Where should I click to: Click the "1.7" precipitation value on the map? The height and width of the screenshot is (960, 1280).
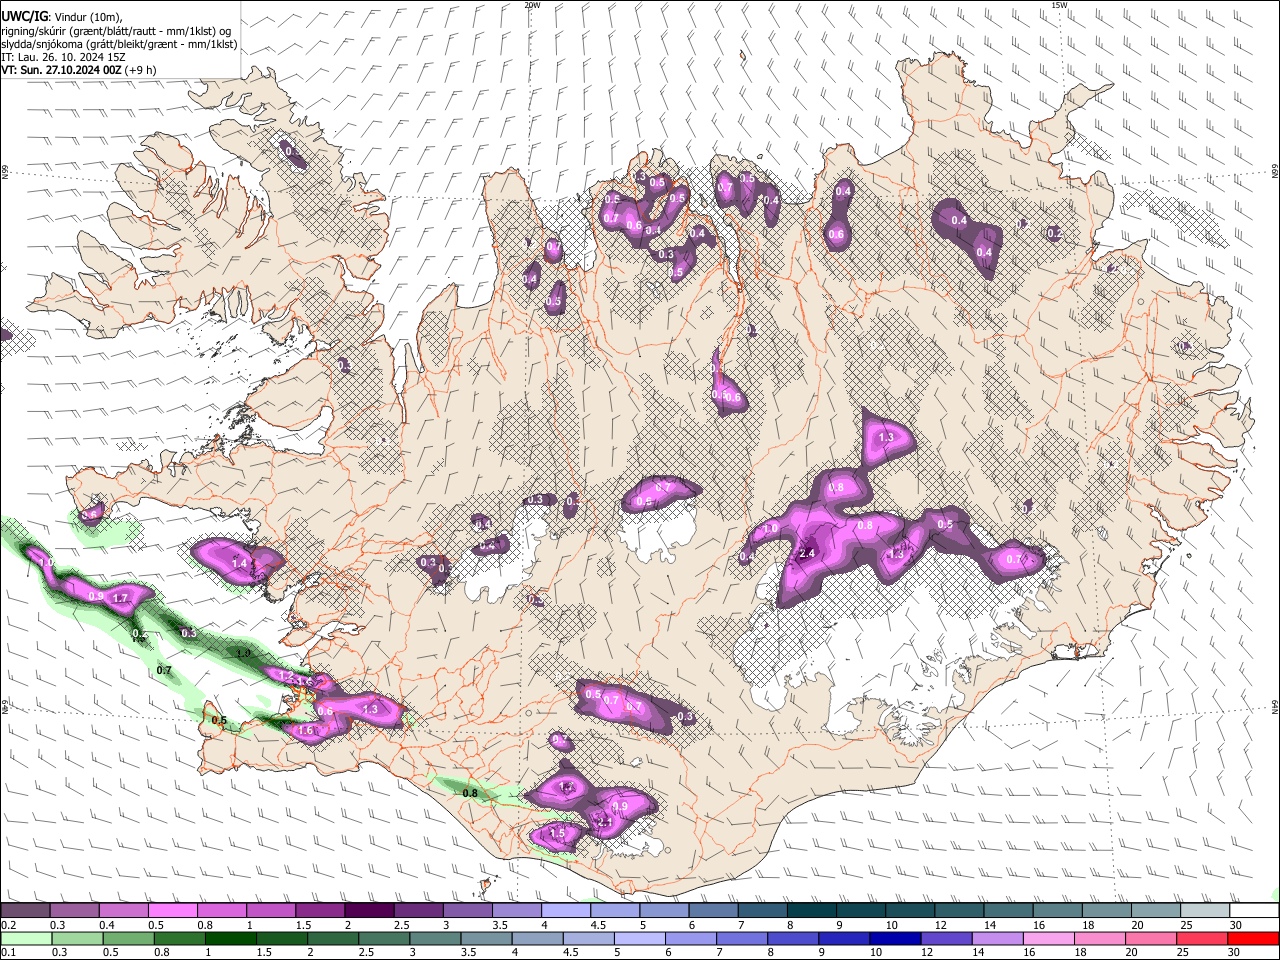click(x=121, y=598)
